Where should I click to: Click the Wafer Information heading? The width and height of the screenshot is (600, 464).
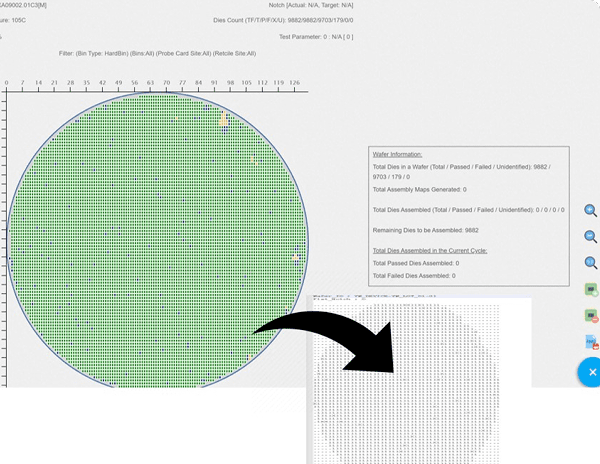[397, 155]
